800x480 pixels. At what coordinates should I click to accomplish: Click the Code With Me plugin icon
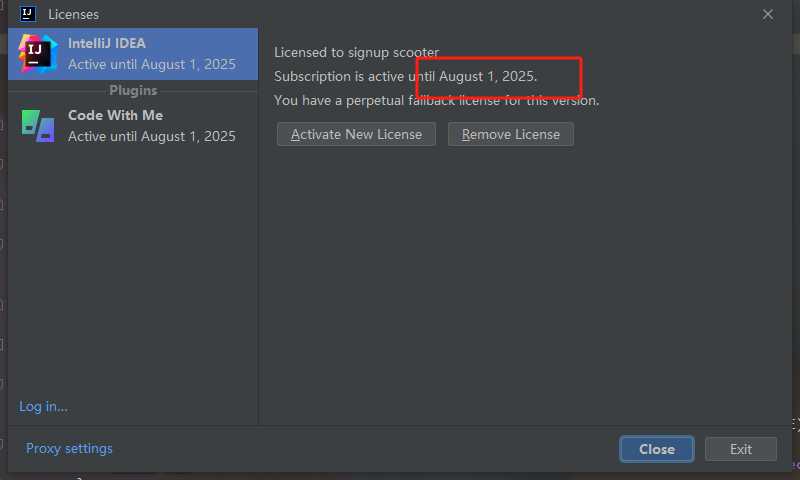click(x=38, y=125)
